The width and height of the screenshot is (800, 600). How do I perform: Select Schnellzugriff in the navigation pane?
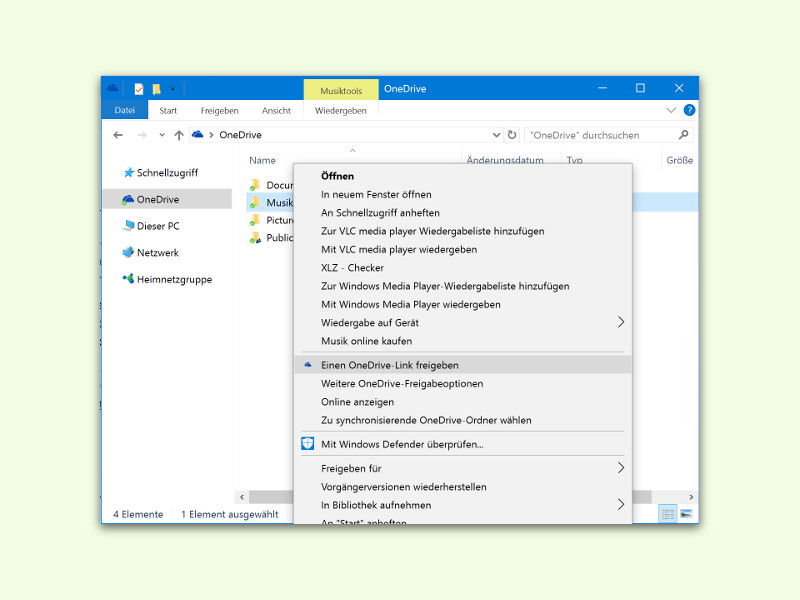[167, 173]
